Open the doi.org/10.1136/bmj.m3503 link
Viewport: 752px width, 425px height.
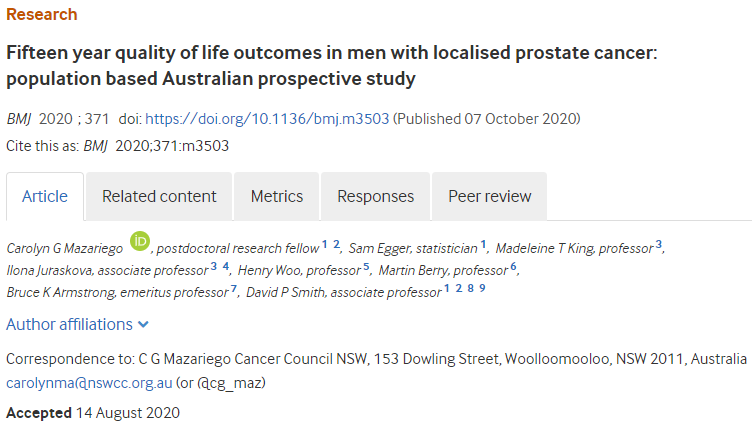click(x=267, y=119)
